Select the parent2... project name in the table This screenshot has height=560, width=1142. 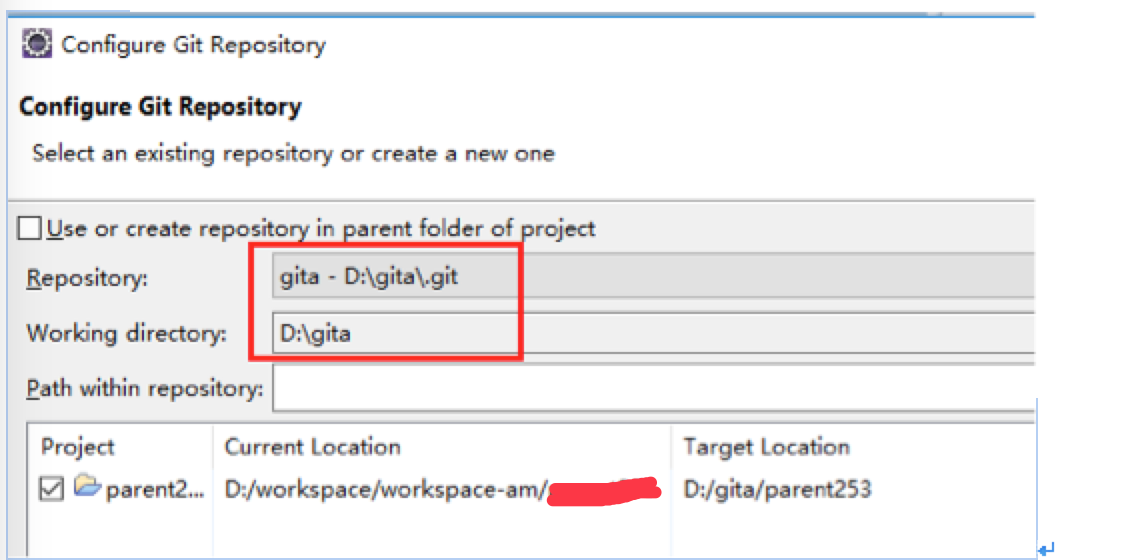click(x=154, y=490)
